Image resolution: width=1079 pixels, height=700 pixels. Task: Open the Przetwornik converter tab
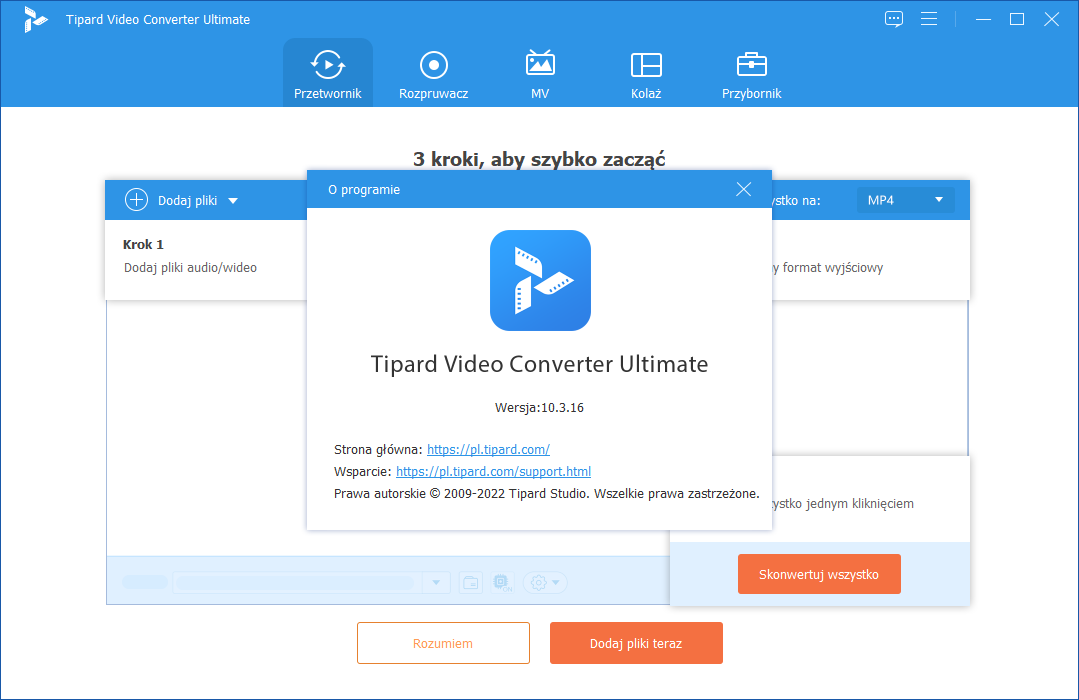click(328, 73)
